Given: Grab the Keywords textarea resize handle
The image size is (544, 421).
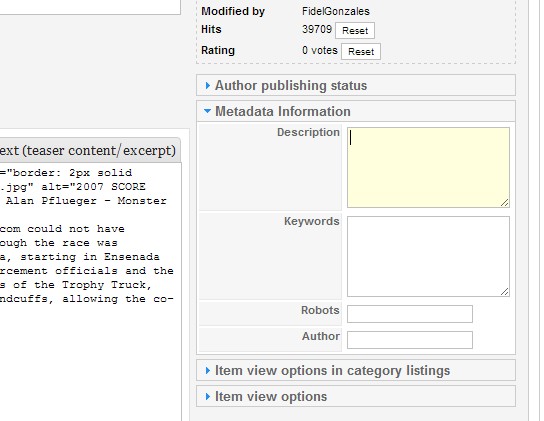Looking at the screenshot, I should [505, 292].
